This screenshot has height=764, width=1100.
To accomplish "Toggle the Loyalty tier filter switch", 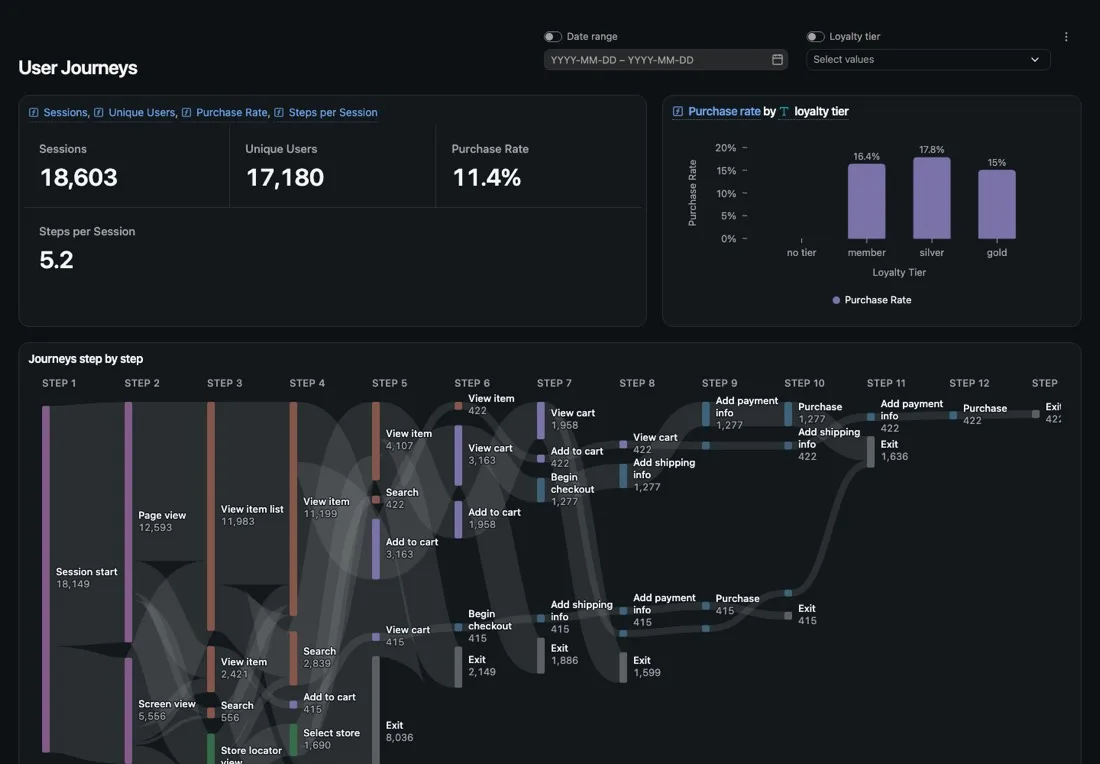I will tap(815, 36).
